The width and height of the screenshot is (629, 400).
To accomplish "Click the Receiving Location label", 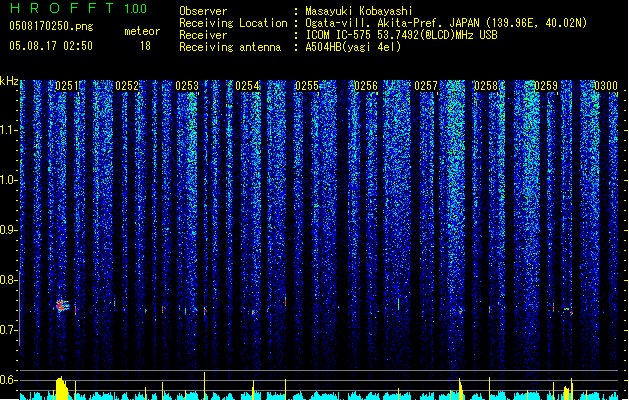I will pos(233,23).
